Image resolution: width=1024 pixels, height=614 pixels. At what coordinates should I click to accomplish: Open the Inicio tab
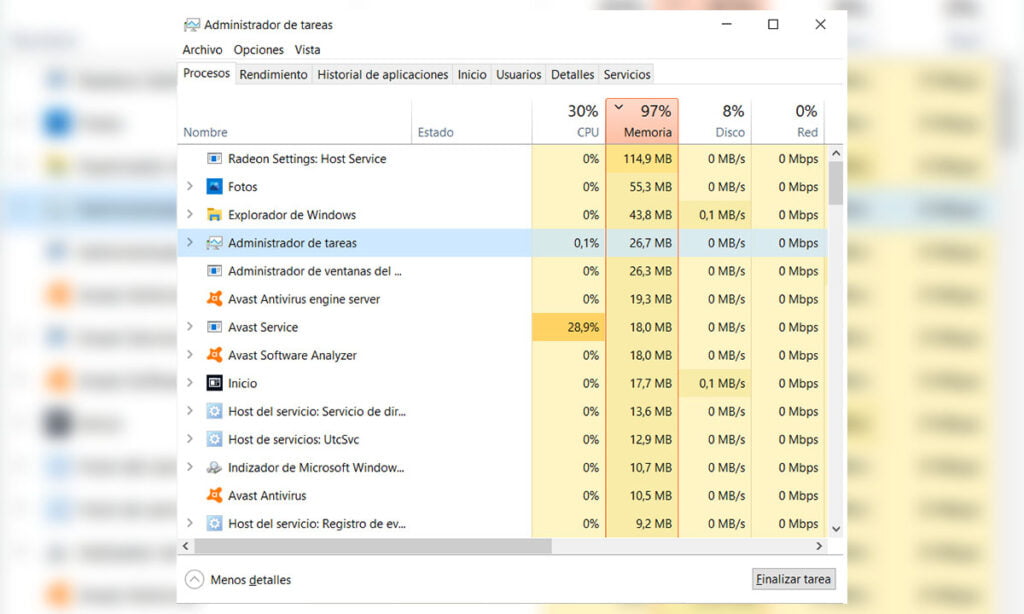(x=472, y=74)
